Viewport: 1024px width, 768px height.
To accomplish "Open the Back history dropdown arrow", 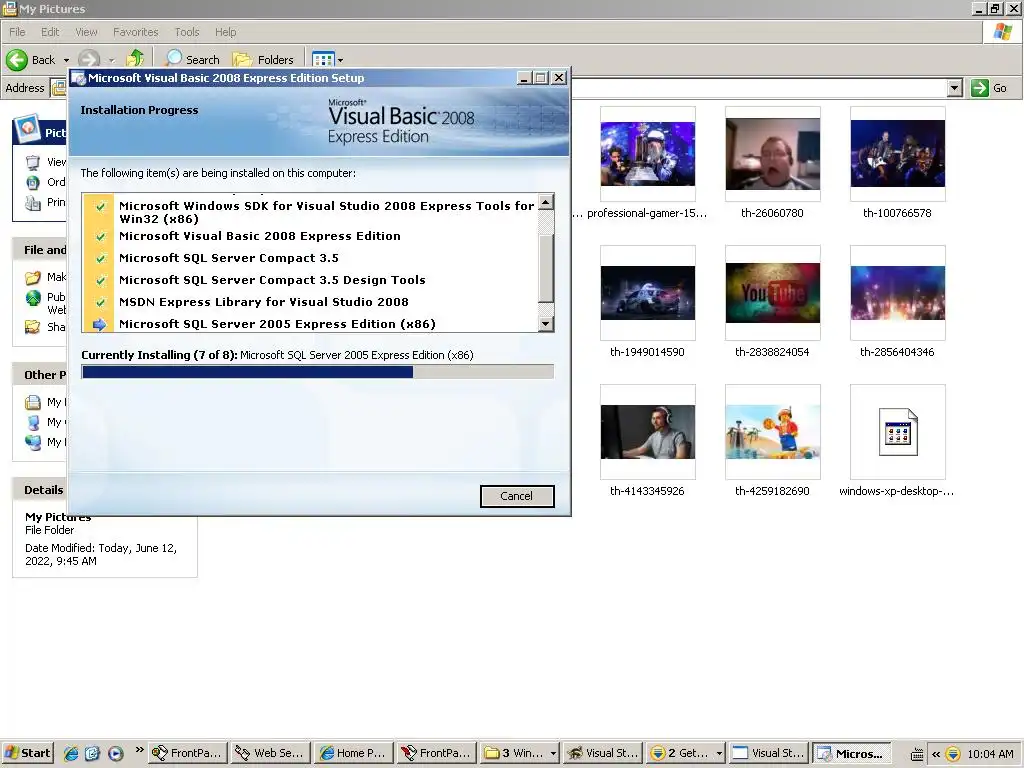I will pos(66,60).
